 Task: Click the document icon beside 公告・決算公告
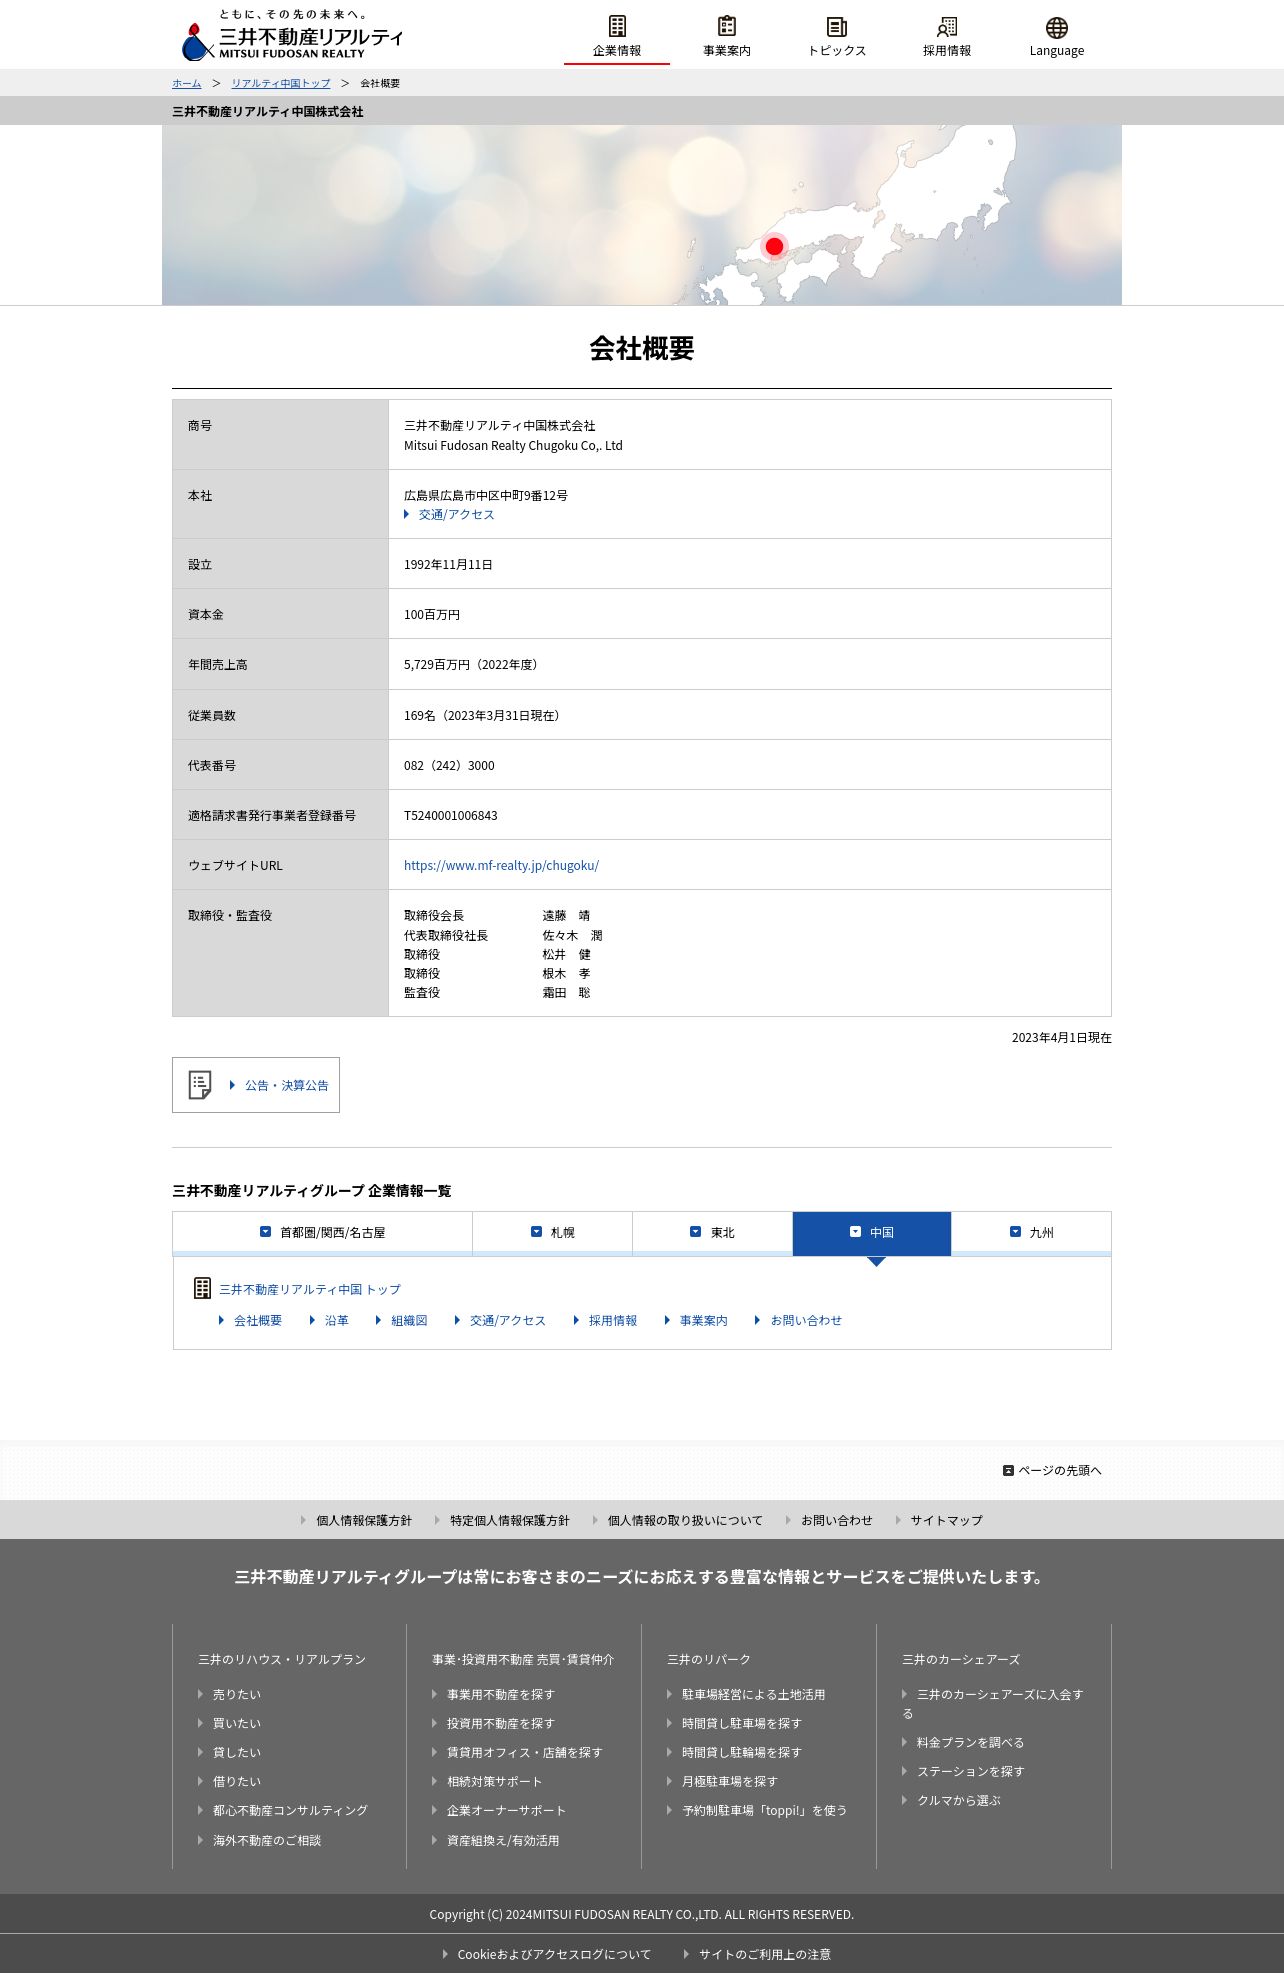200,1085
